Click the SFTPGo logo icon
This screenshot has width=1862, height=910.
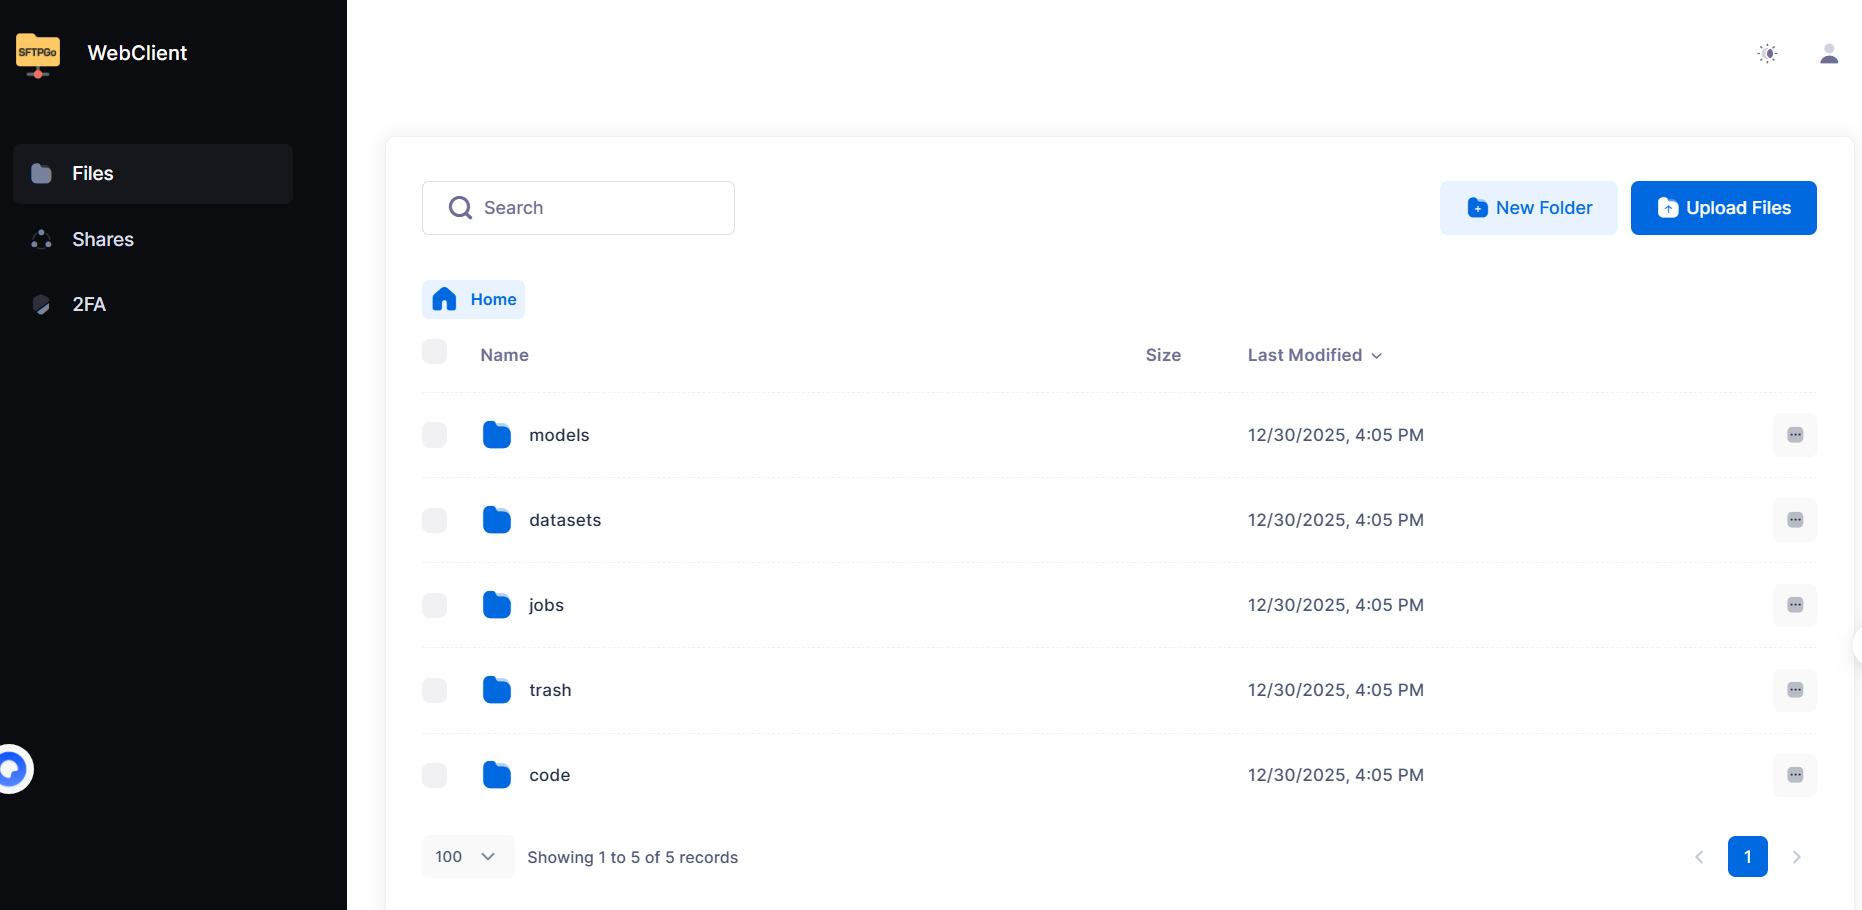point(38,54)
